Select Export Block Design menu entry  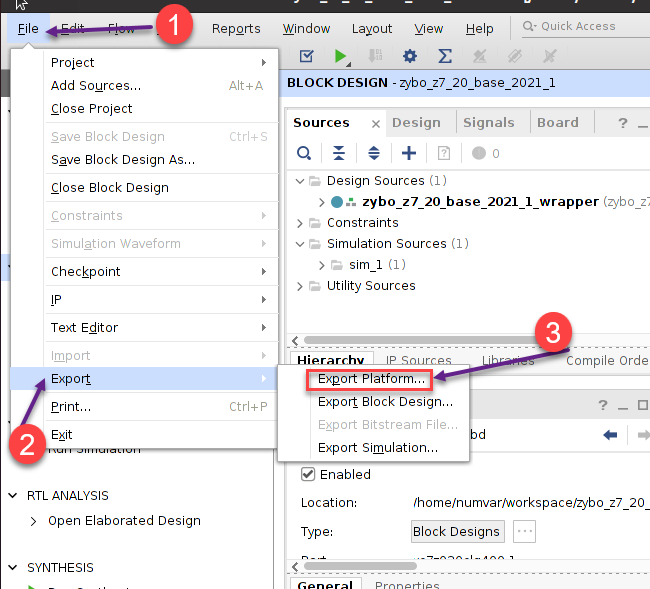coord(385,402)
